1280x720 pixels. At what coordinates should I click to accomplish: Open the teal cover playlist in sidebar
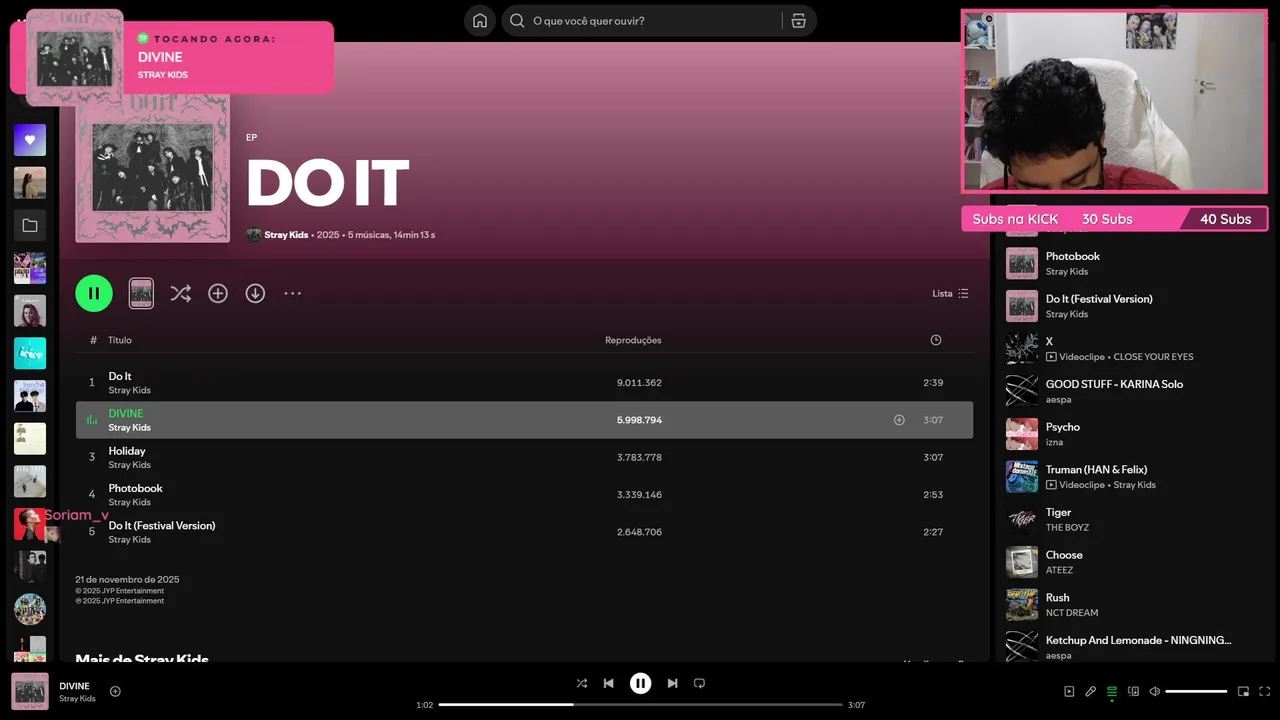[x=30, y=354]
